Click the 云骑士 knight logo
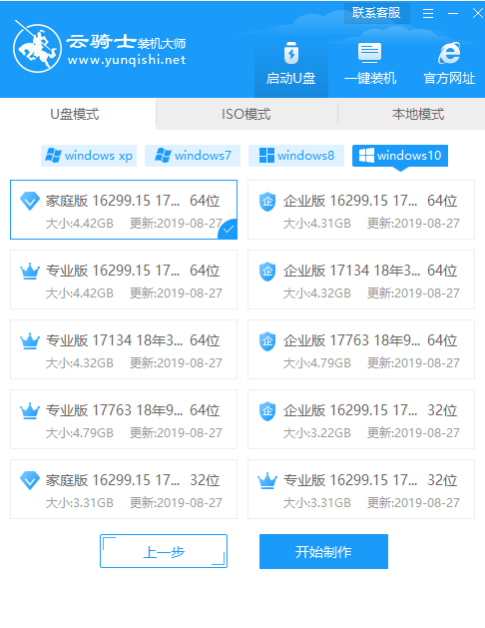This screenshot has height=628, width=485. 37,47
